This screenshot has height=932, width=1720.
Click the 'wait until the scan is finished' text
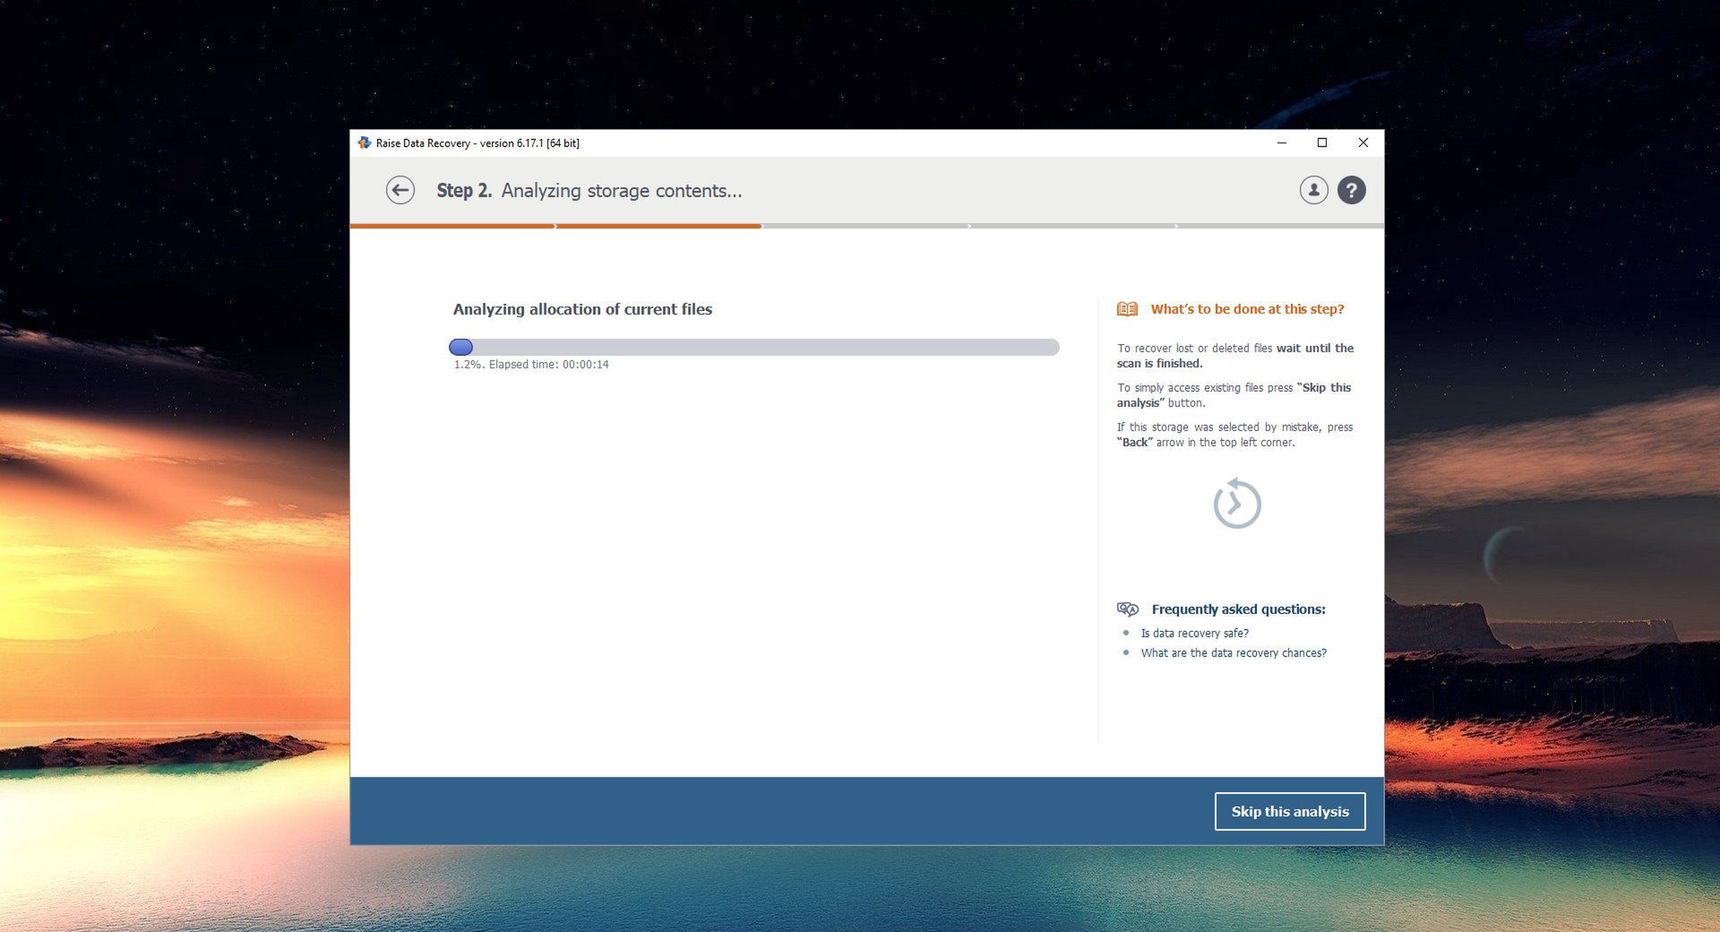[1235, 356]
